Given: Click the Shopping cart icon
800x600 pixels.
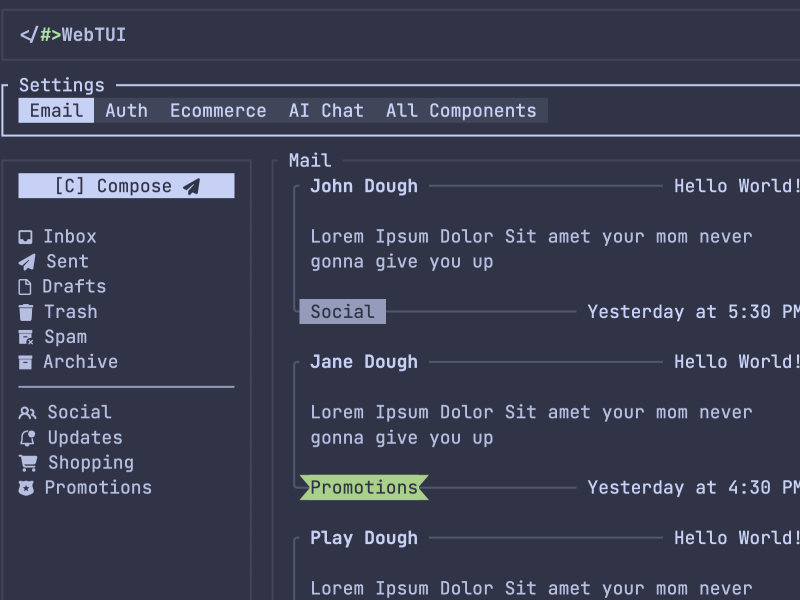Looking at the screenshot, I should (28, 463).
